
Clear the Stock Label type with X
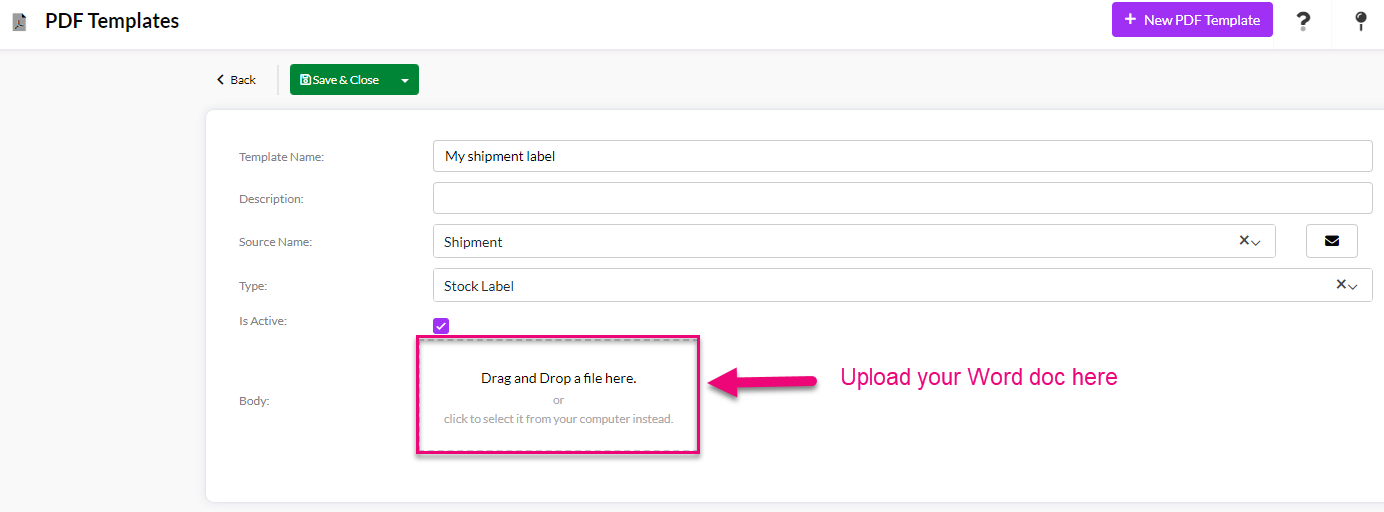pos(1341,284)
